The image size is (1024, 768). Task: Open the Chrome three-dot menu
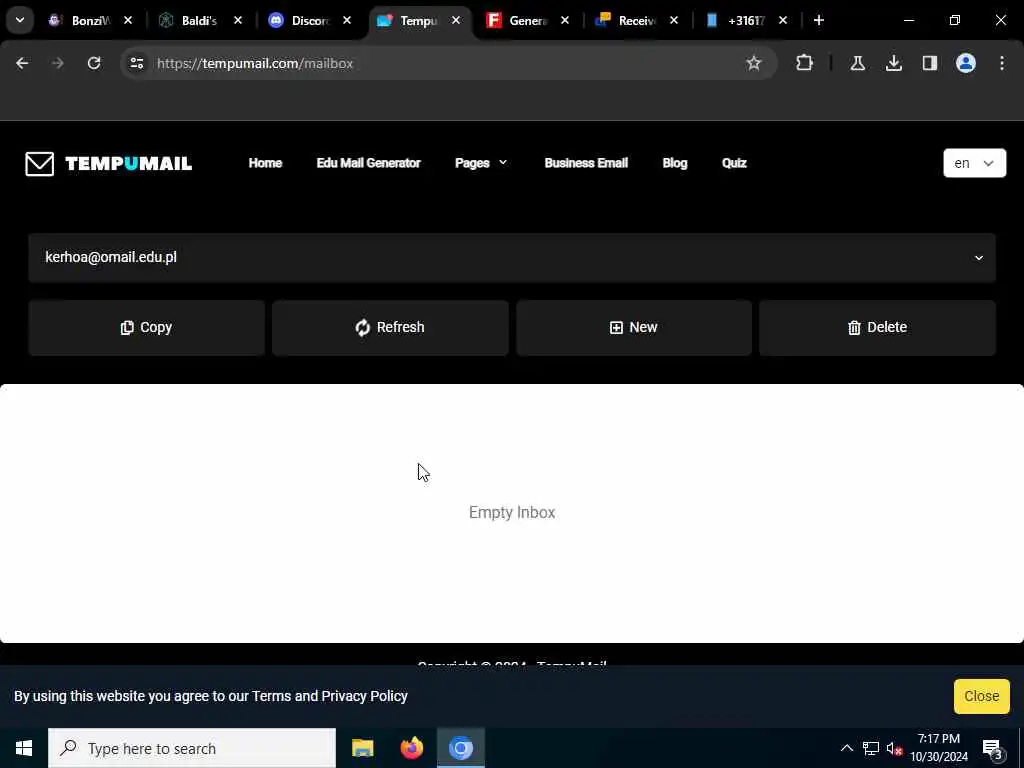point(1002,63)
